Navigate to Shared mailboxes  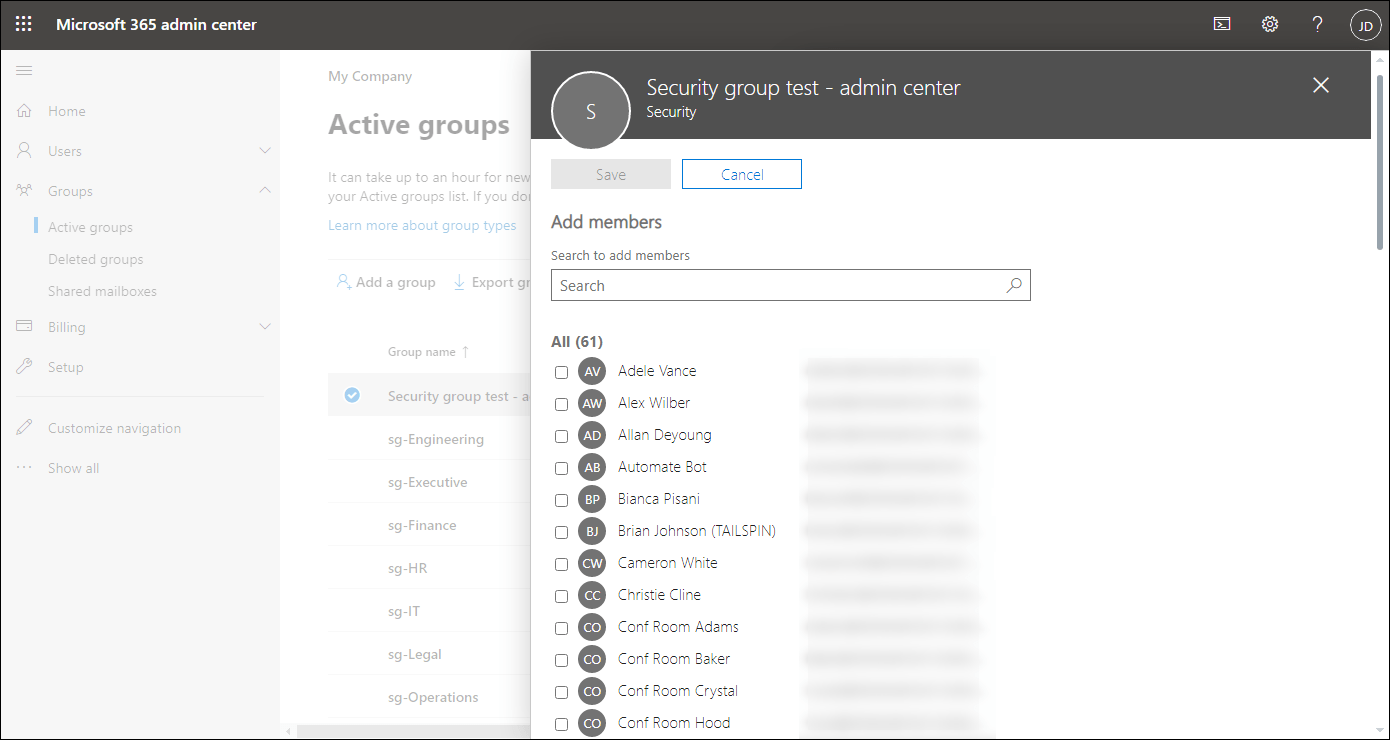click(x=102, y=290)
